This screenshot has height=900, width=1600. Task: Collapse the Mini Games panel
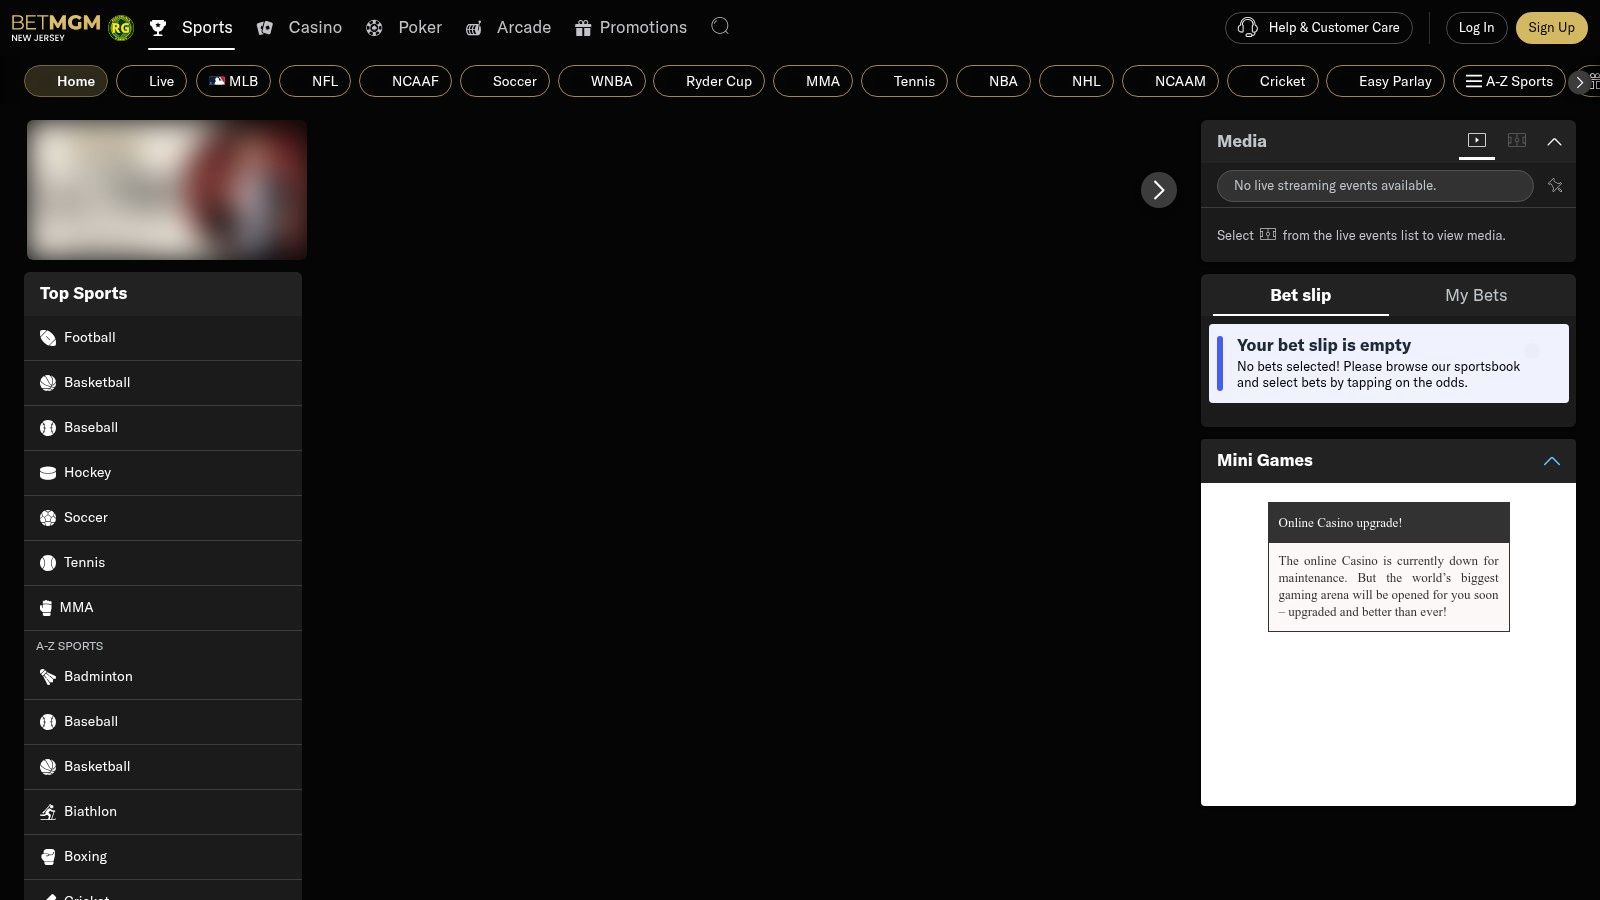pos(1552,461)
